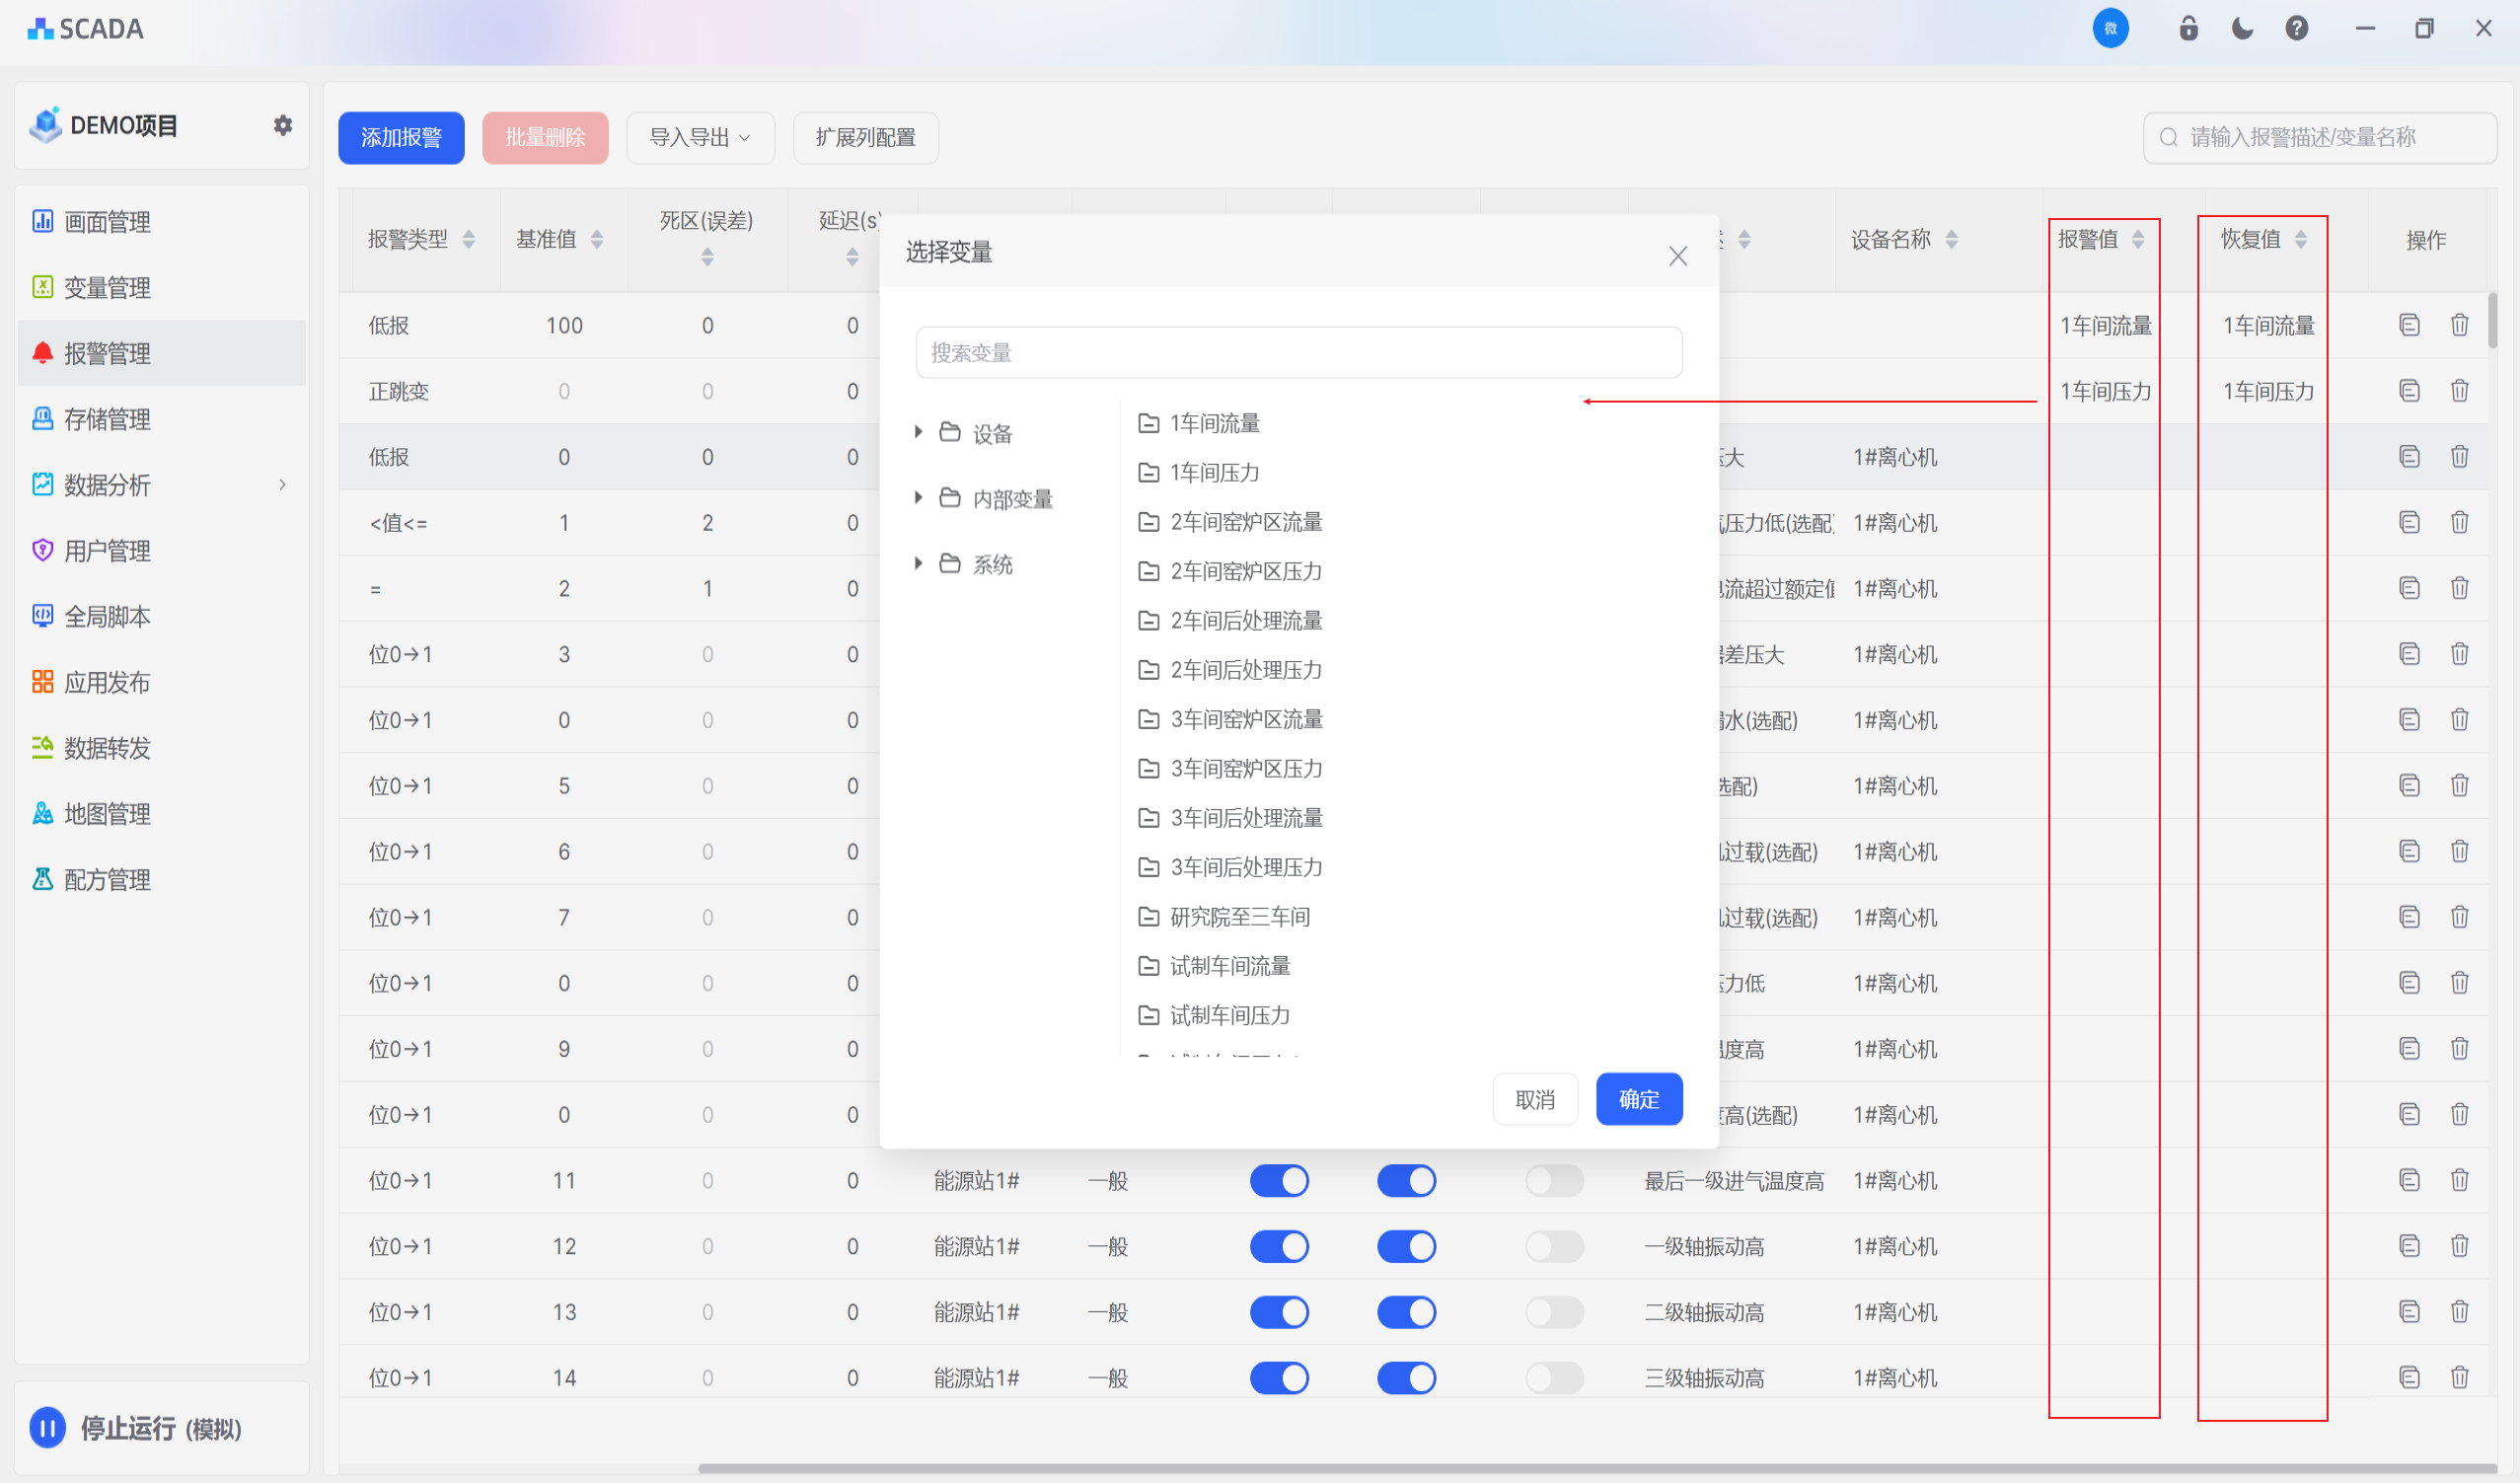Enable the off switch in 三级轴振动高 row
The image size is (2520, 1483).
[1553, 1378]
